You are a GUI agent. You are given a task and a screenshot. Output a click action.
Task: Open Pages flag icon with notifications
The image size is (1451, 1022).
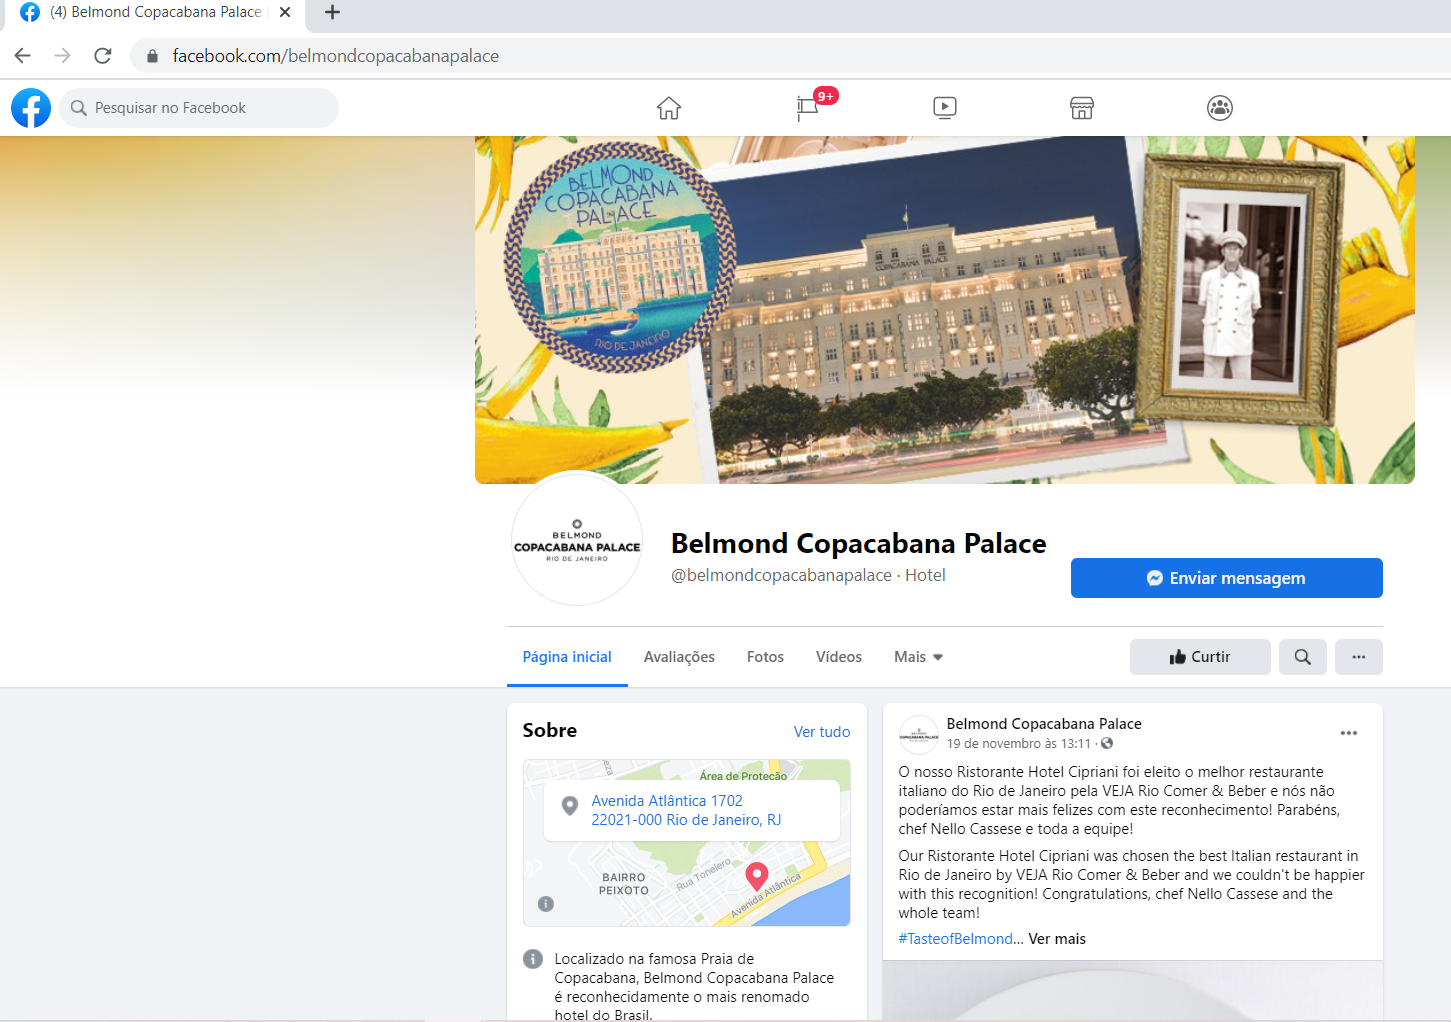point(808,107)
